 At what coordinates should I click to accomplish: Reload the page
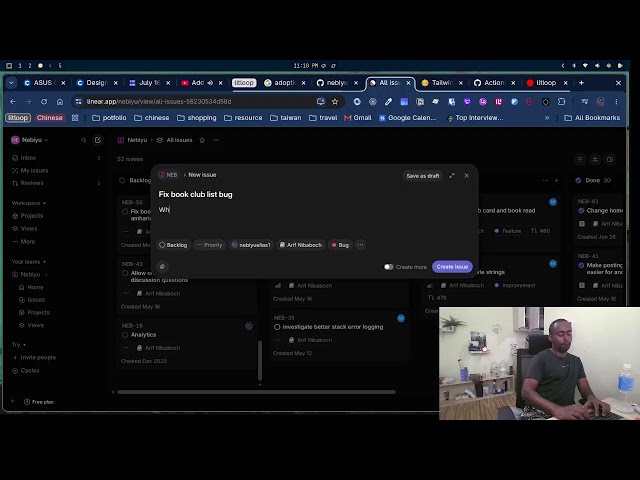(x=44, y=102)
